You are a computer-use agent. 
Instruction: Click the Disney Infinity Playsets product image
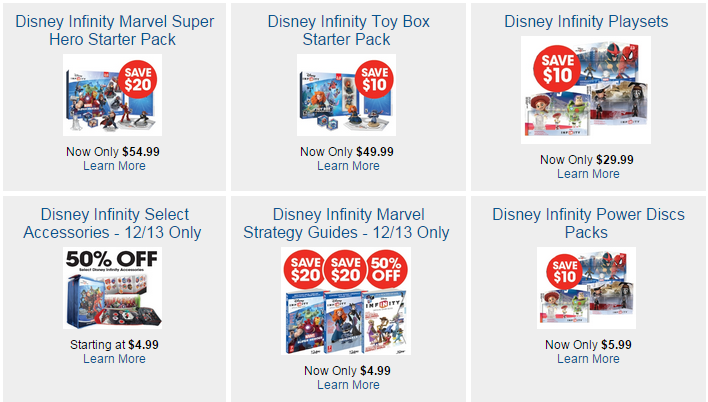click(x=586, y=90)
